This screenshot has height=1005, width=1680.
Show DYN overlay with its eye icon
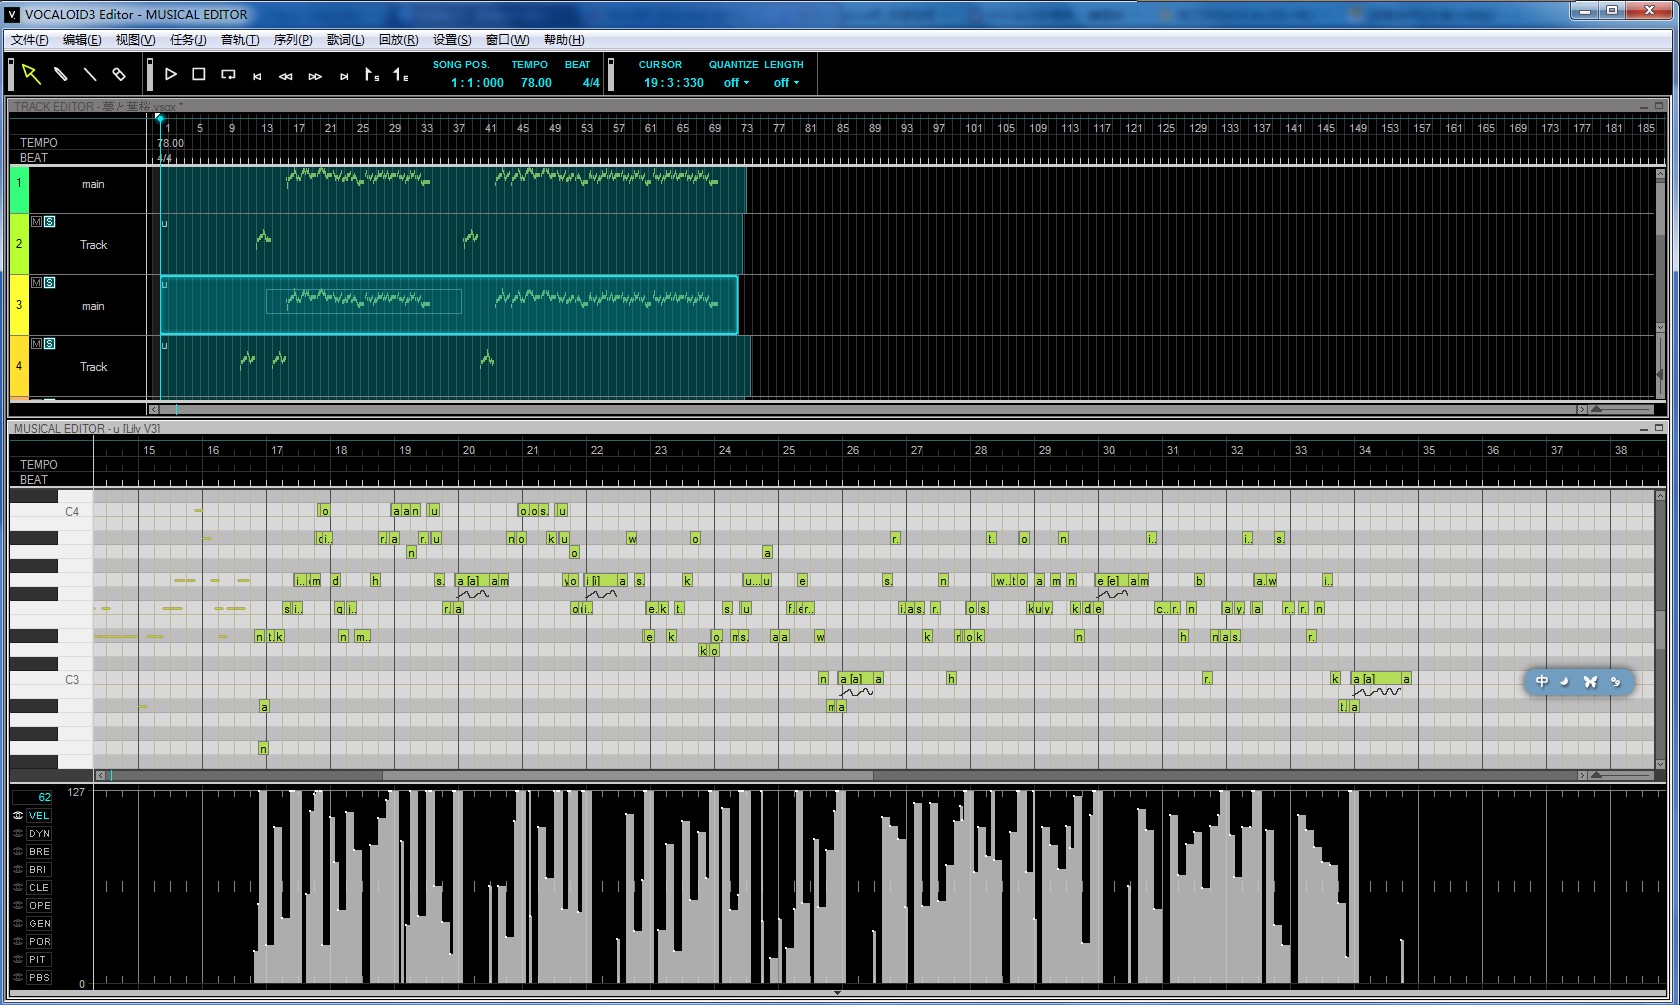(x=18, y=833)
